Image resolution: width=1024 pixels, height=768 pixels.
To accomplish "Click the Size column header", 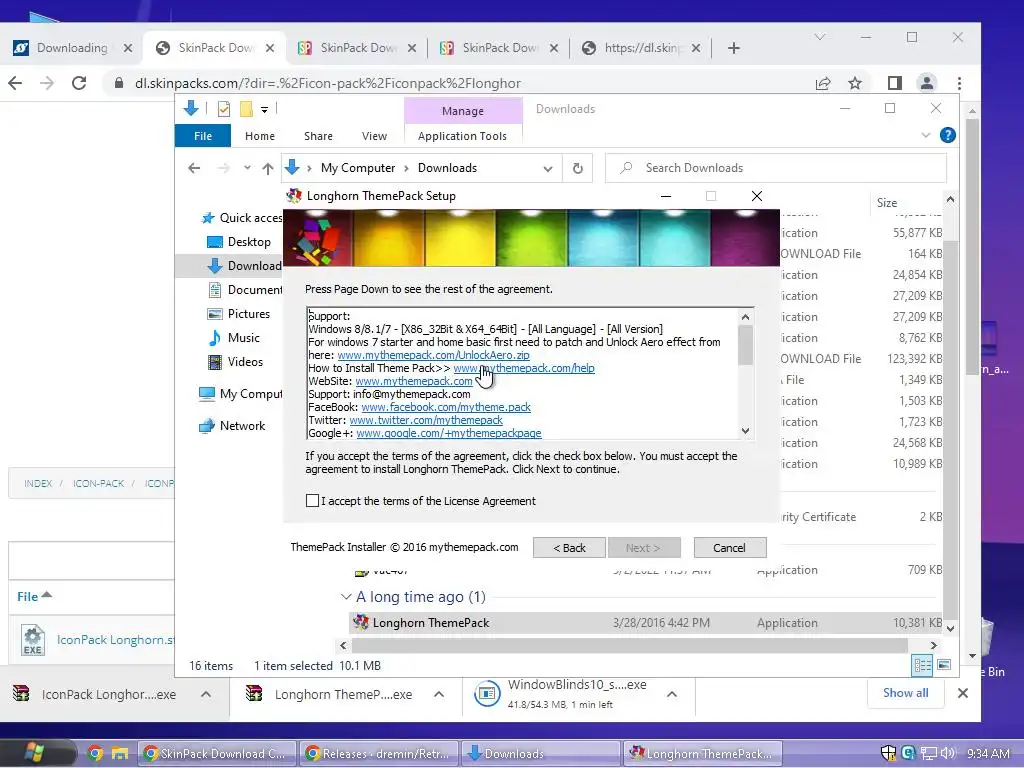I will 886,202.
